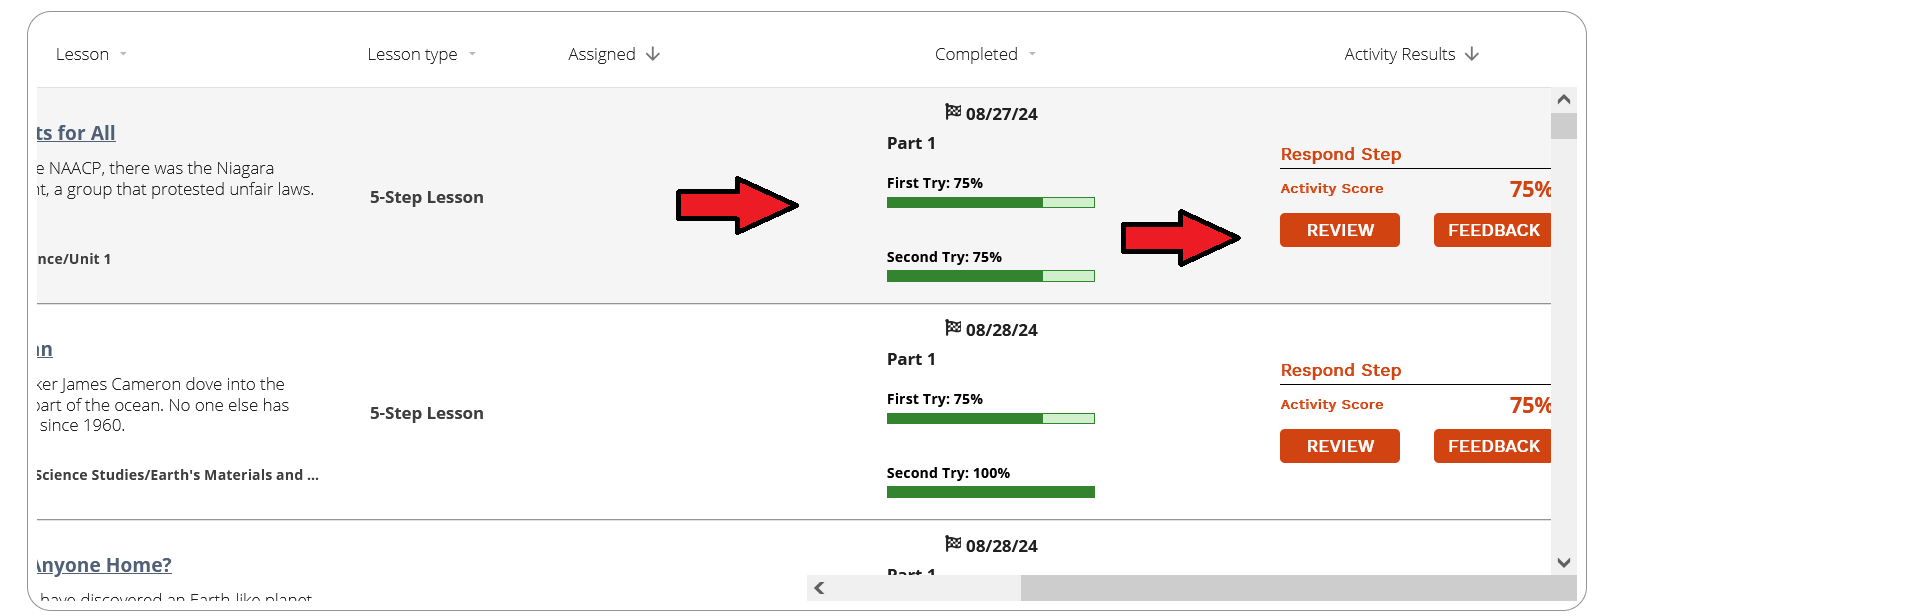The height and width of the screenshot is (616, 1920).
Task: Click the vertical scrollbar up arrow
Action: click(1564, 100)
